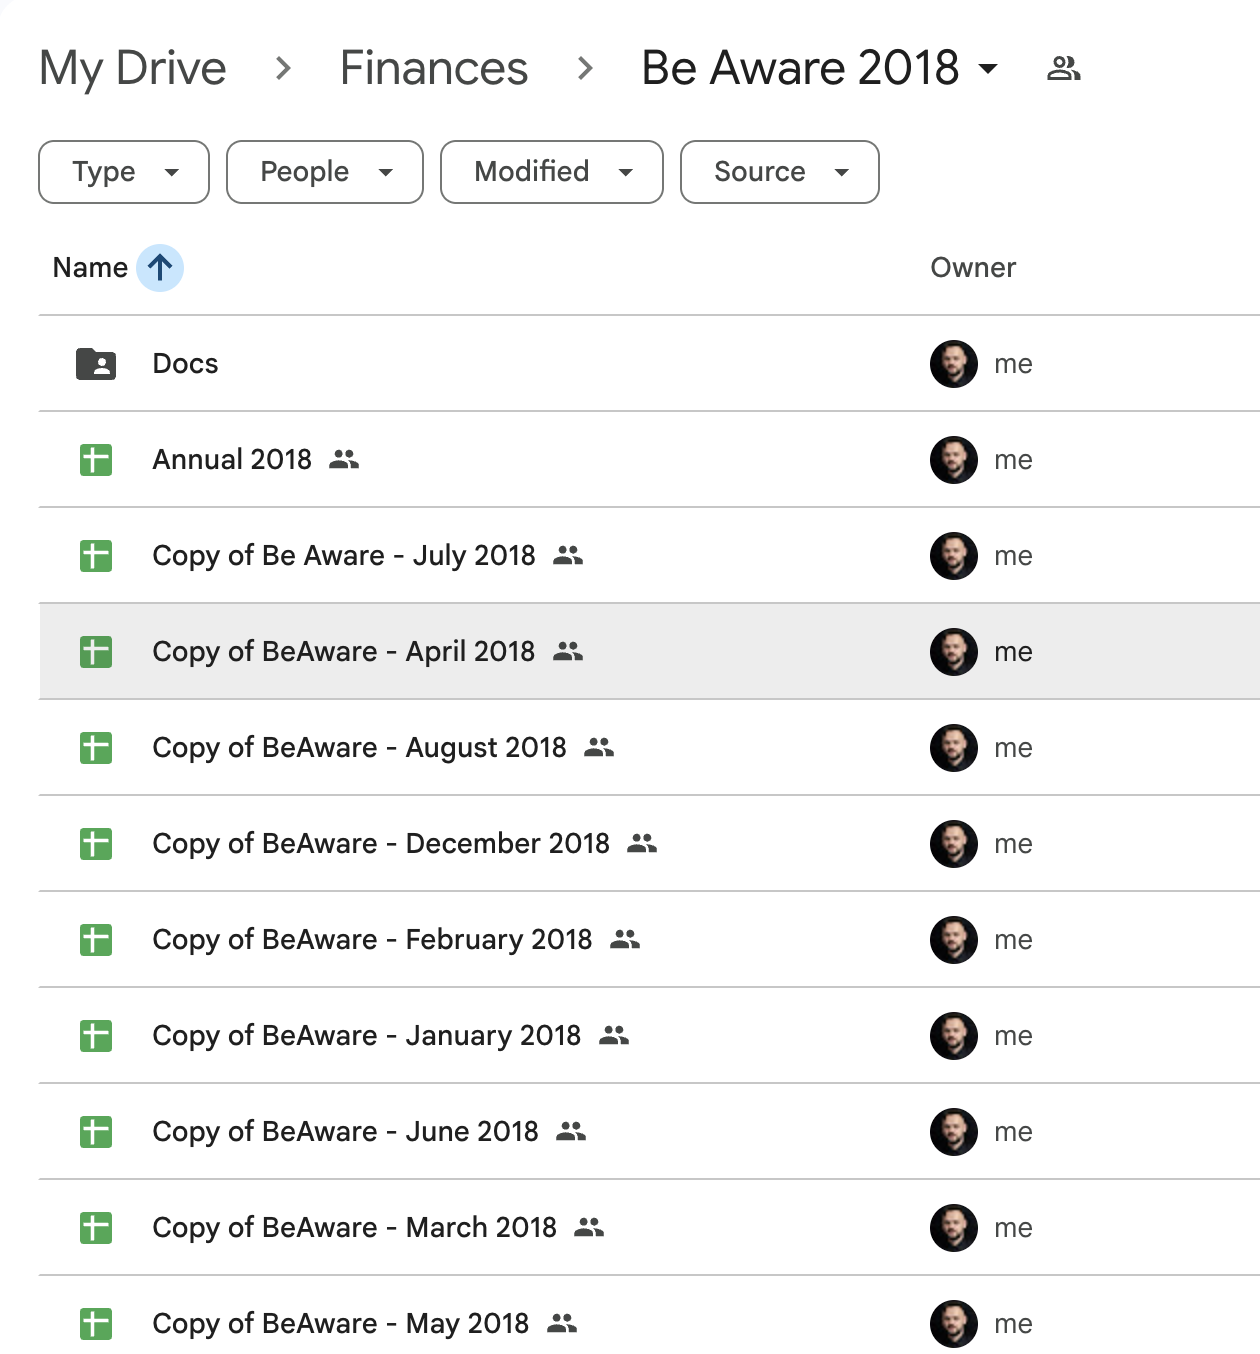Image resolution: width=1260 pixels, height=1354 pixels.
Task: Click the shared people icon next to Annual 2018
Action: (344, 460)
